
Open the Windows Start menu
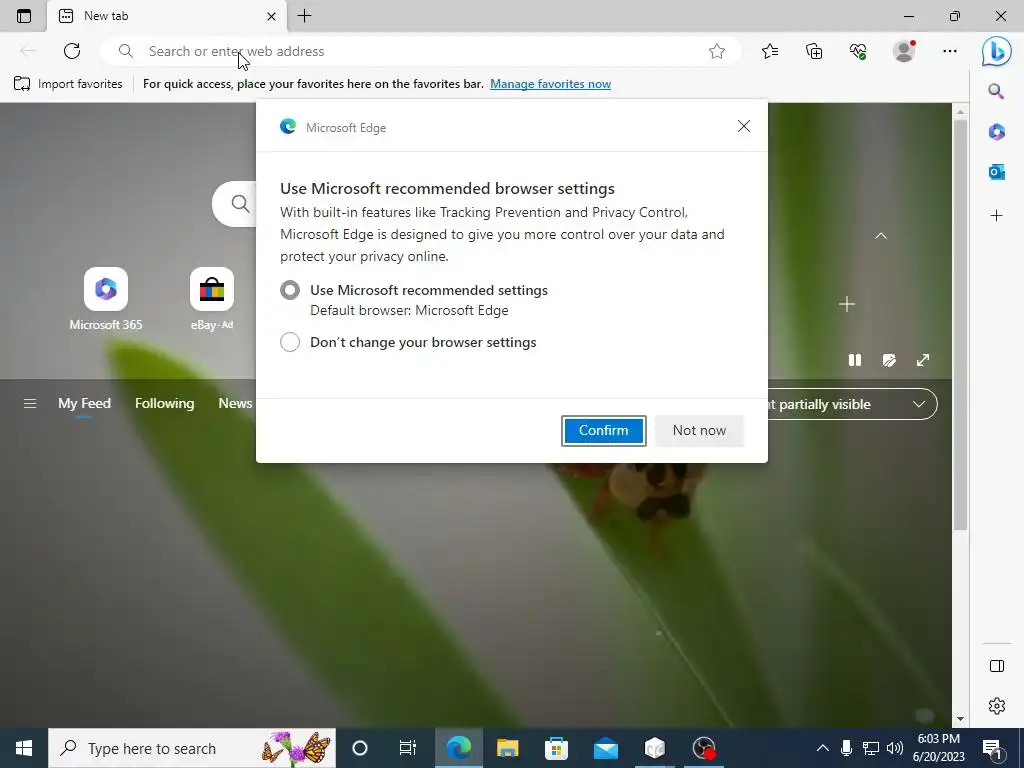[x=24, y=748]
